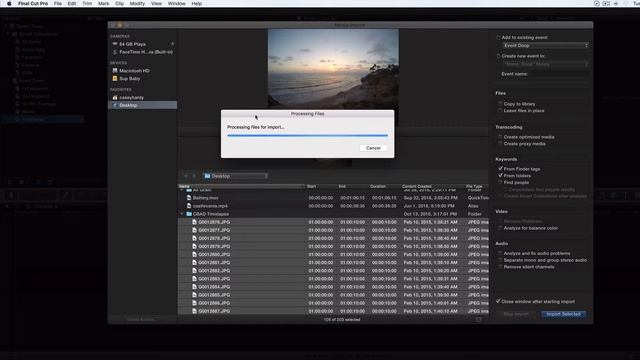Collapse the CBAD Timelapse folder
Image resolution: width=640 pixels, height=360 pixels.
pos(182,214)
